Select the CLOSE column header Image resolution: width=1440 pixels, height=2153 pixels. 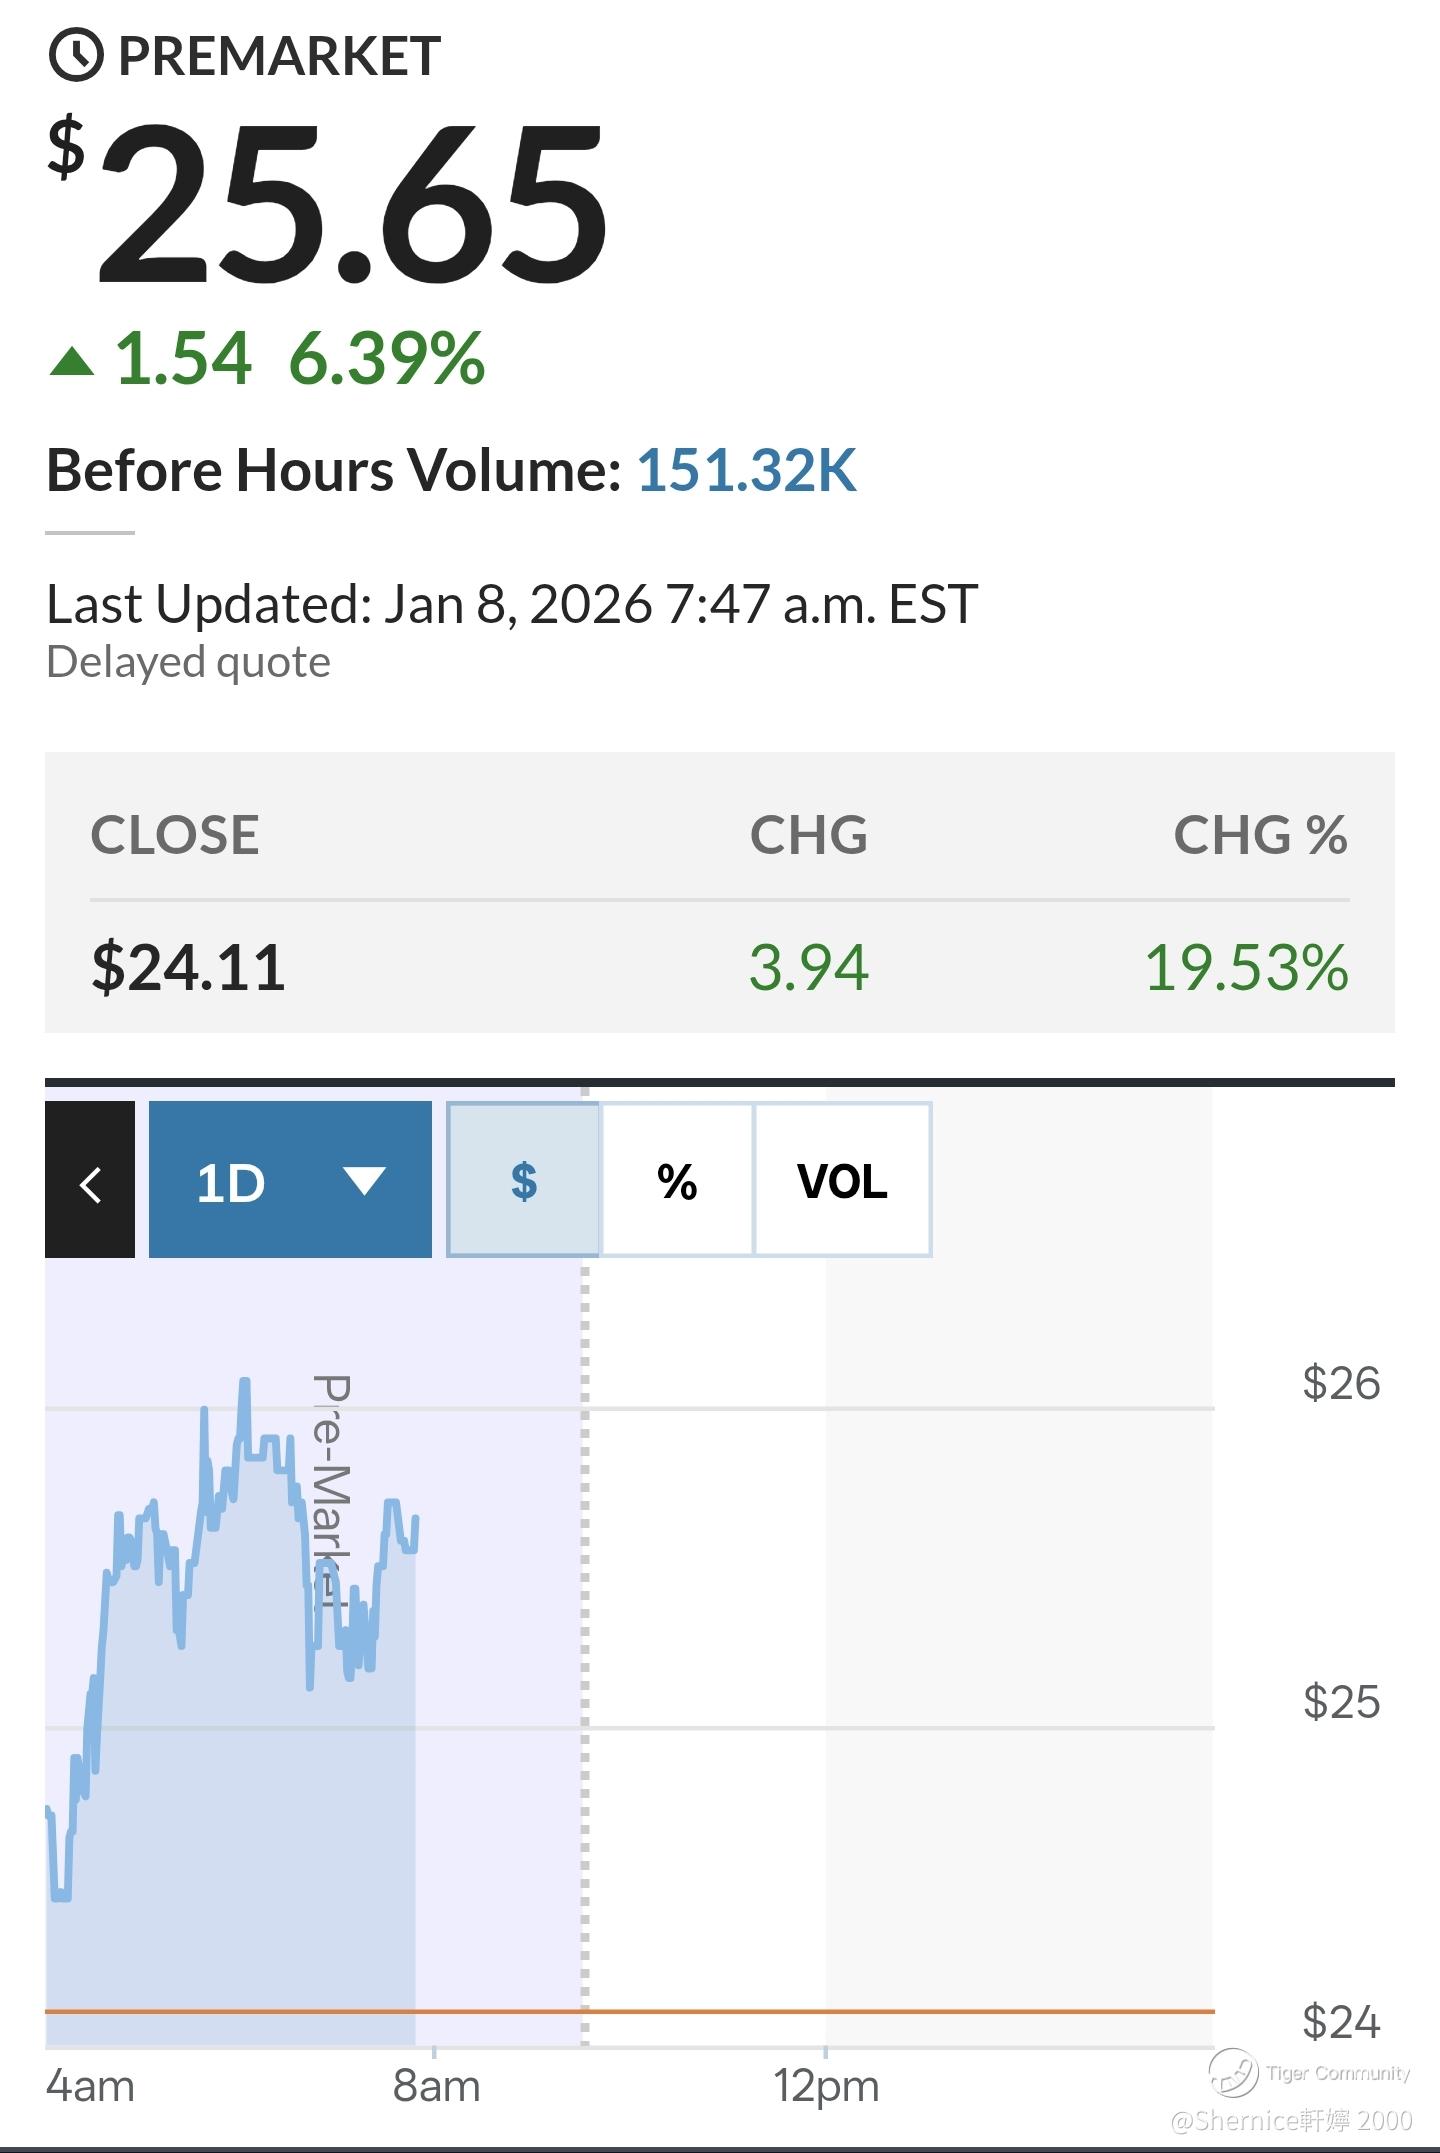pos(175,835)
